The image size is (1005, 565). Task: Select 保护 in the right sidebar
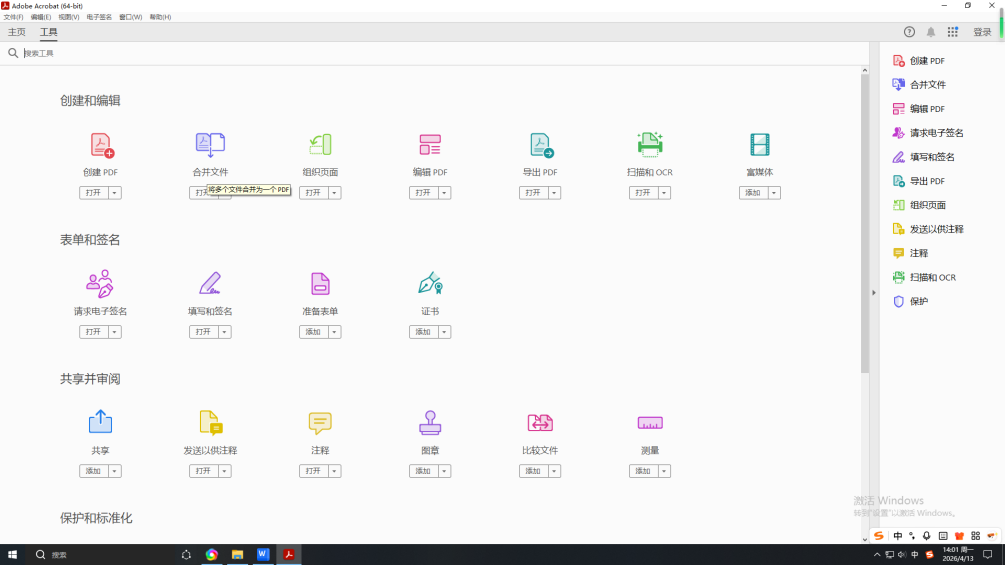click(918, 301)
